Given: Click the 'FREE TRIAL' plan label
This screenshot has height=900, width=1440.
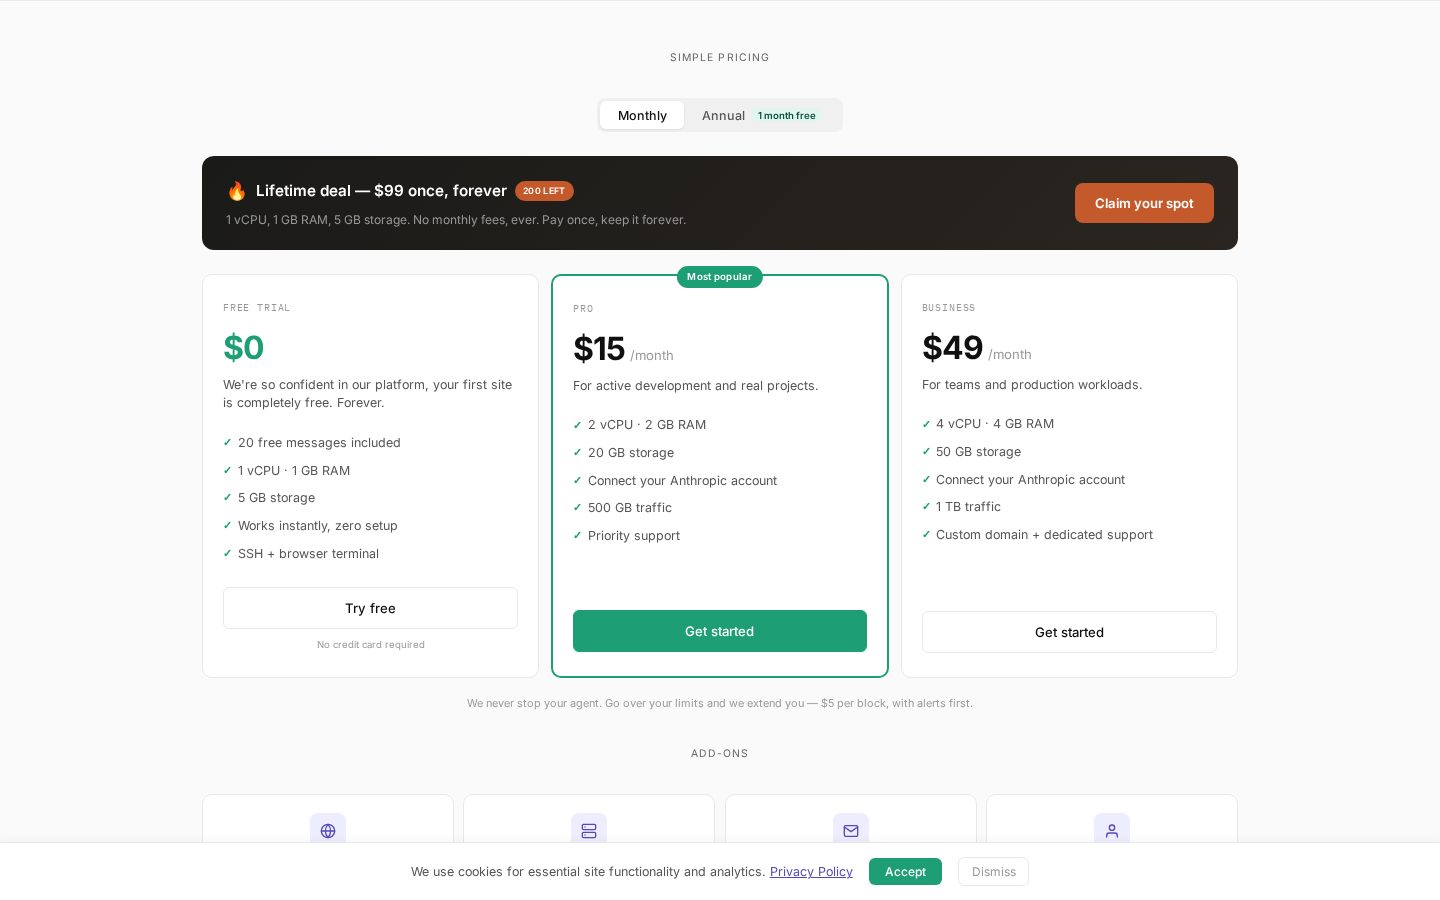Looking at the screenshot, I should 257,307.
